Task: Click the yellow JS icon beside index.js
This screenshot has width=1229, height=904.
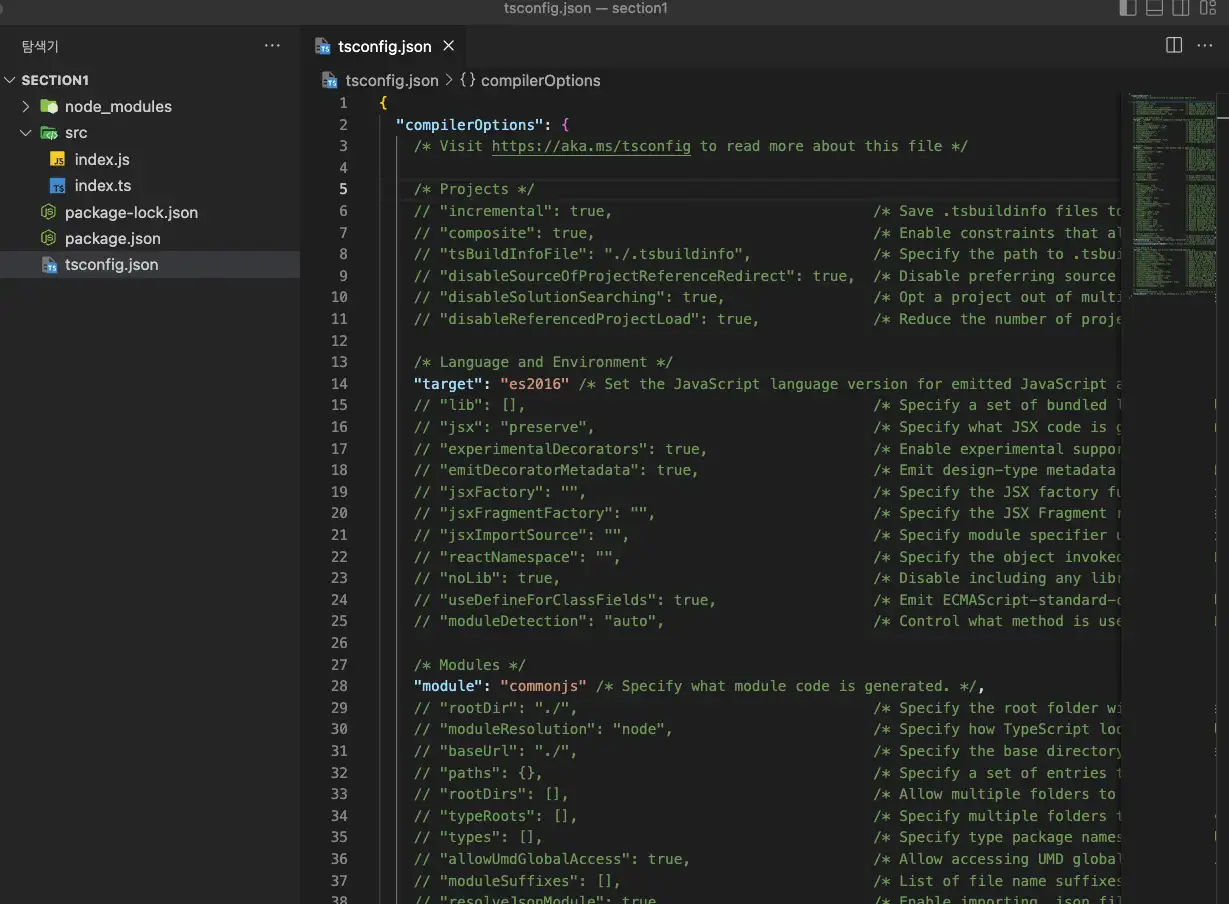Action: tap(58, 159)
